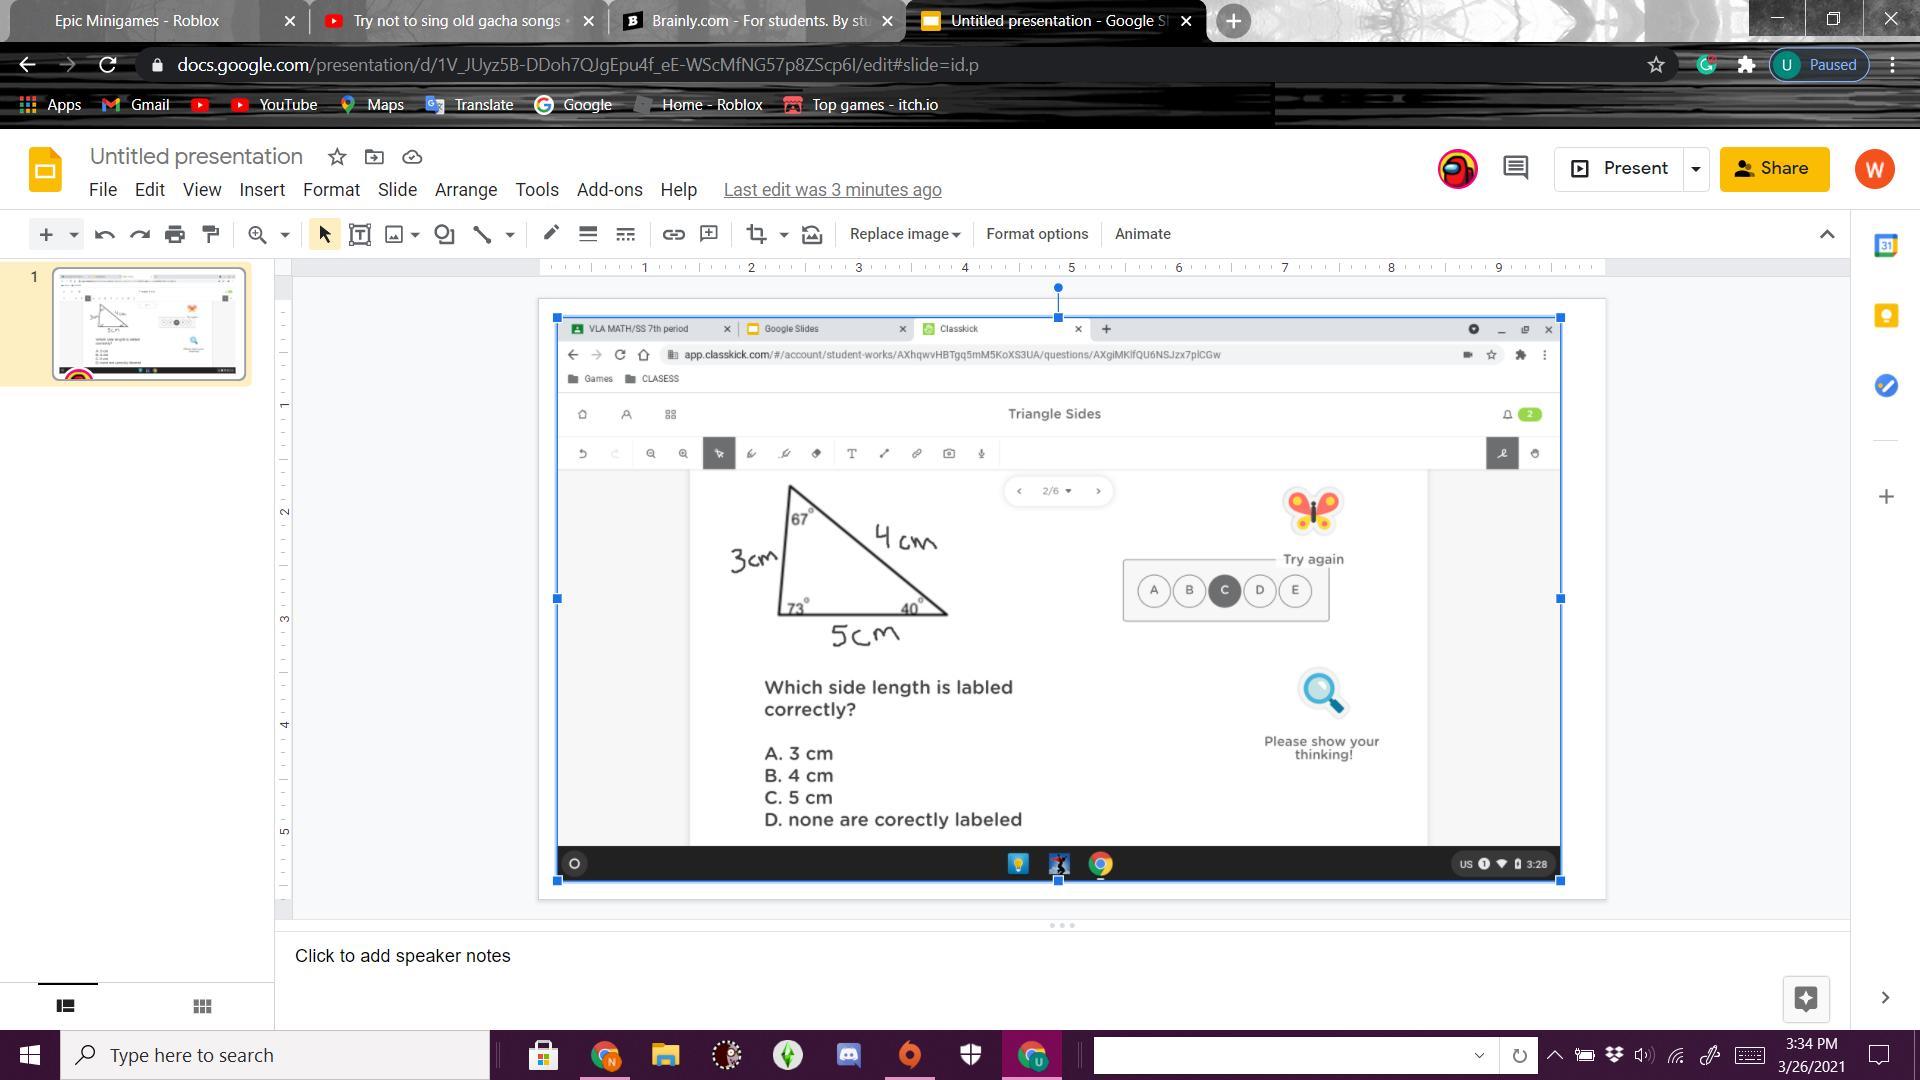Click the crop image icon
Viewport: 1920px width, 1080px height.
756,234
